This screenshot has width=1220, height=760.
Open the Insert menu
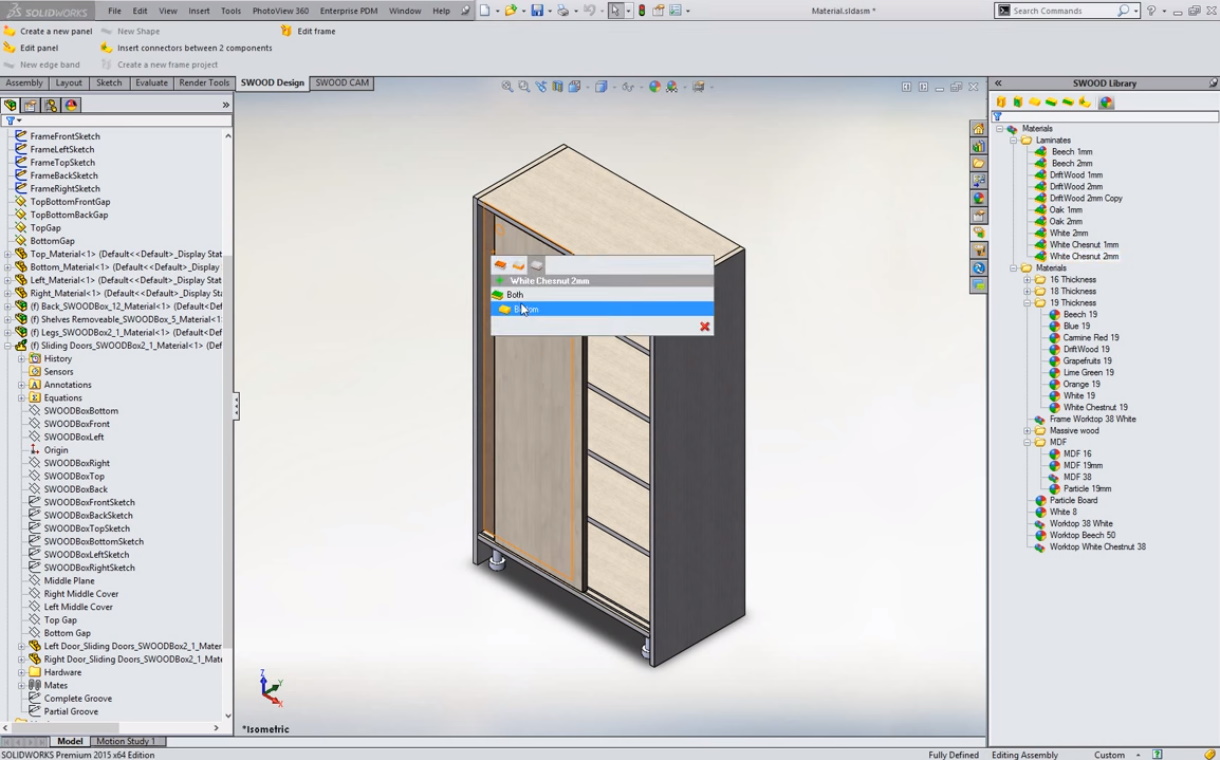pyautogui.click(x=199, y=11)
